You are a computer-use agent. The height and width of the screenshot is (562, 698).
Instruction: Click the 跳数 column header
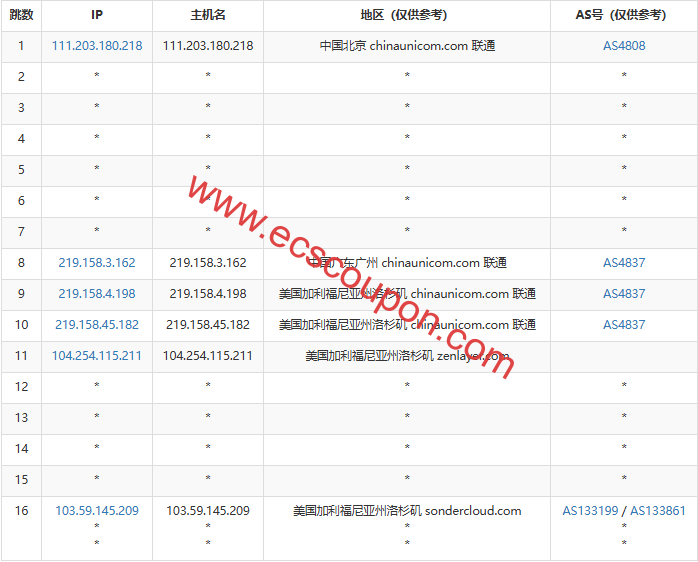[21, 15]
